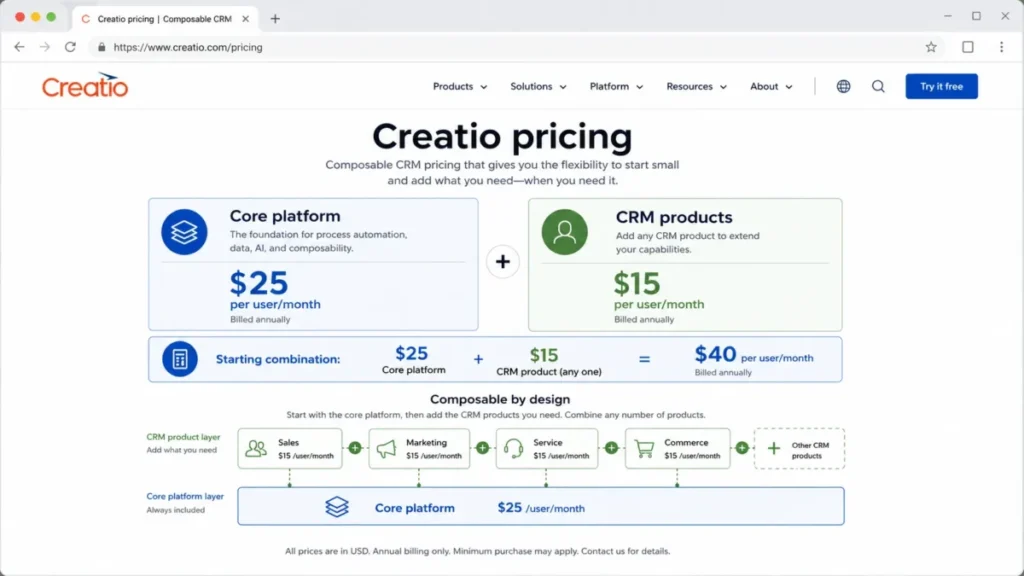Select the Service product card

click(x=547, y=449)
